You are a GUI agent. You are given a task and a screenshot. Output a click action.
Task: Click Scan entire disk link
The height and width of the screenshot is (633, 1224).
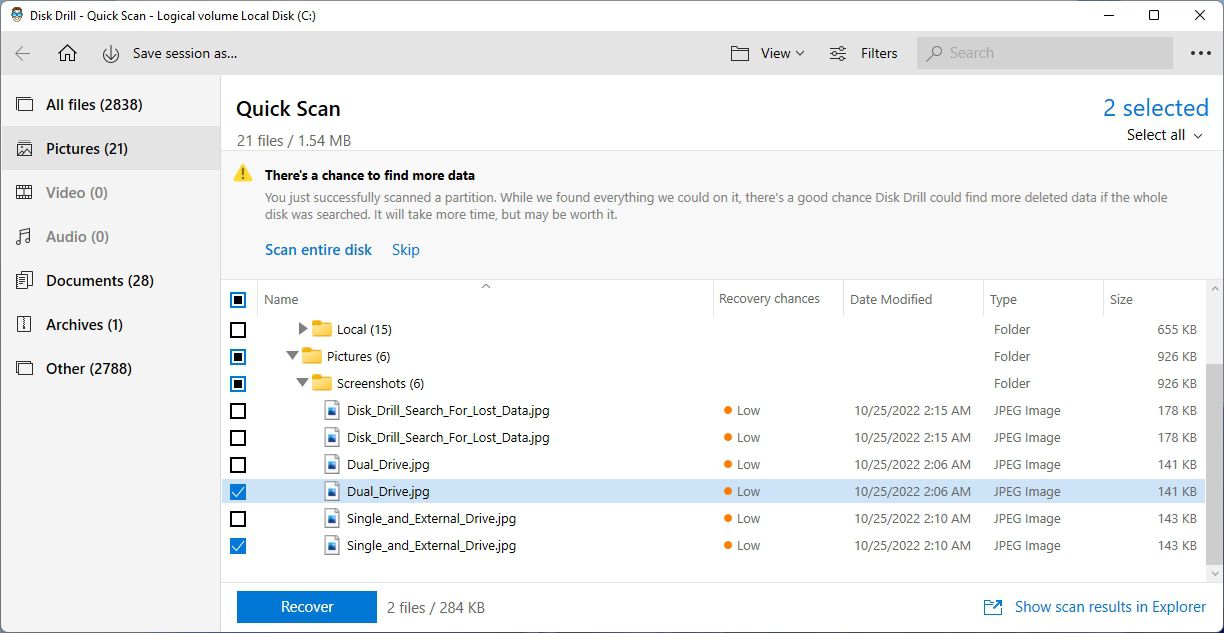318,250
